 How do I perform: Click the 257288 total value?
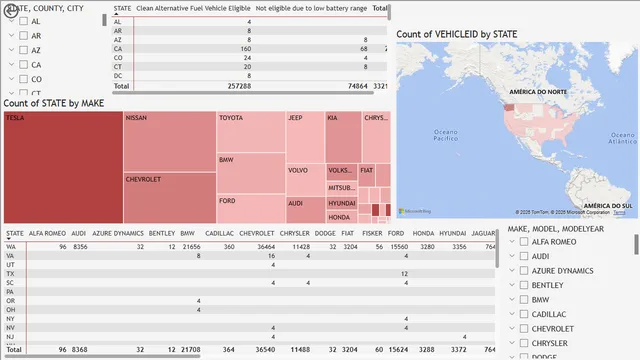click(x=239, y=86)
